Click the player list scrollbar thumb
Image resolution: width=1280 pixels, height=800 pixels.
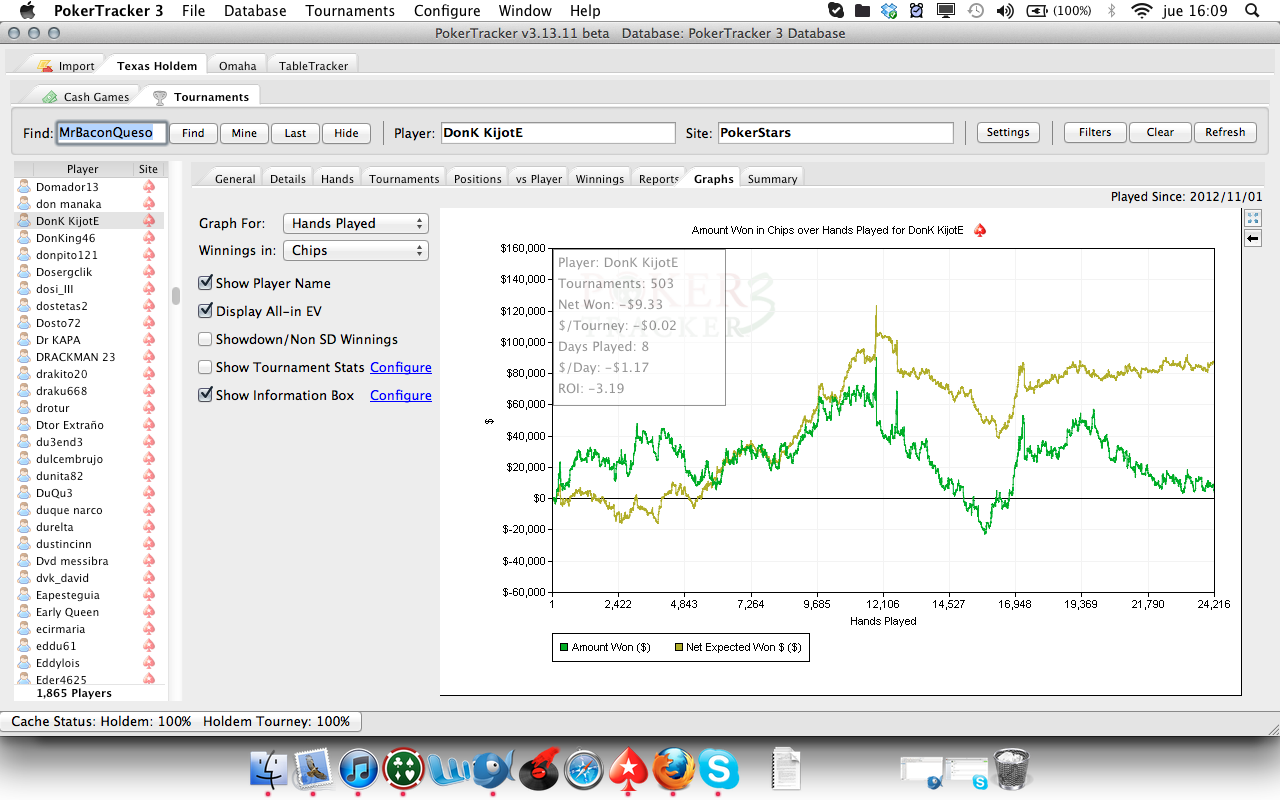pyautogui.click(x=176, y=295)
